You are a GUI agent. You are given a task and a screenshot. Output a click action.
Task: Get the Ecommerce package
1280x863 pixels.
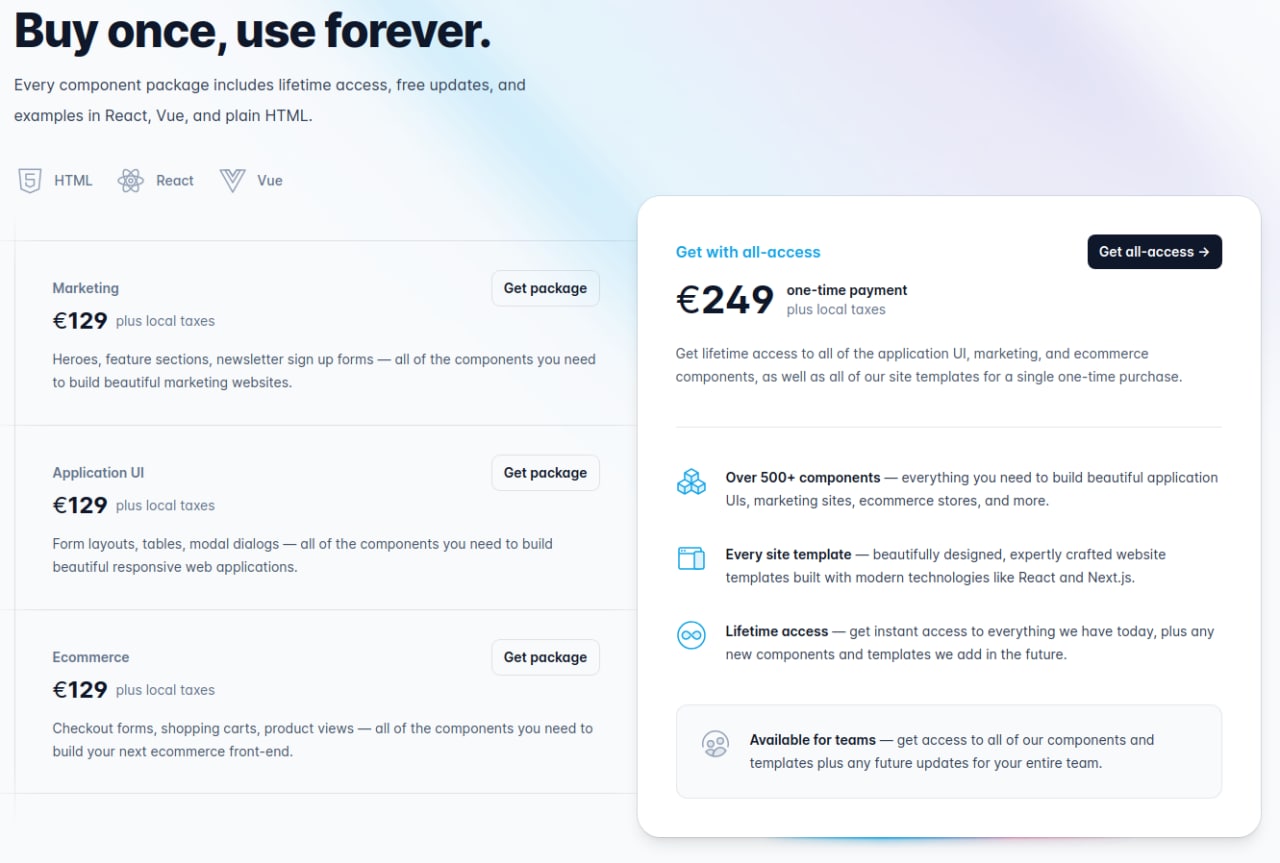click(x=545, y=657)
